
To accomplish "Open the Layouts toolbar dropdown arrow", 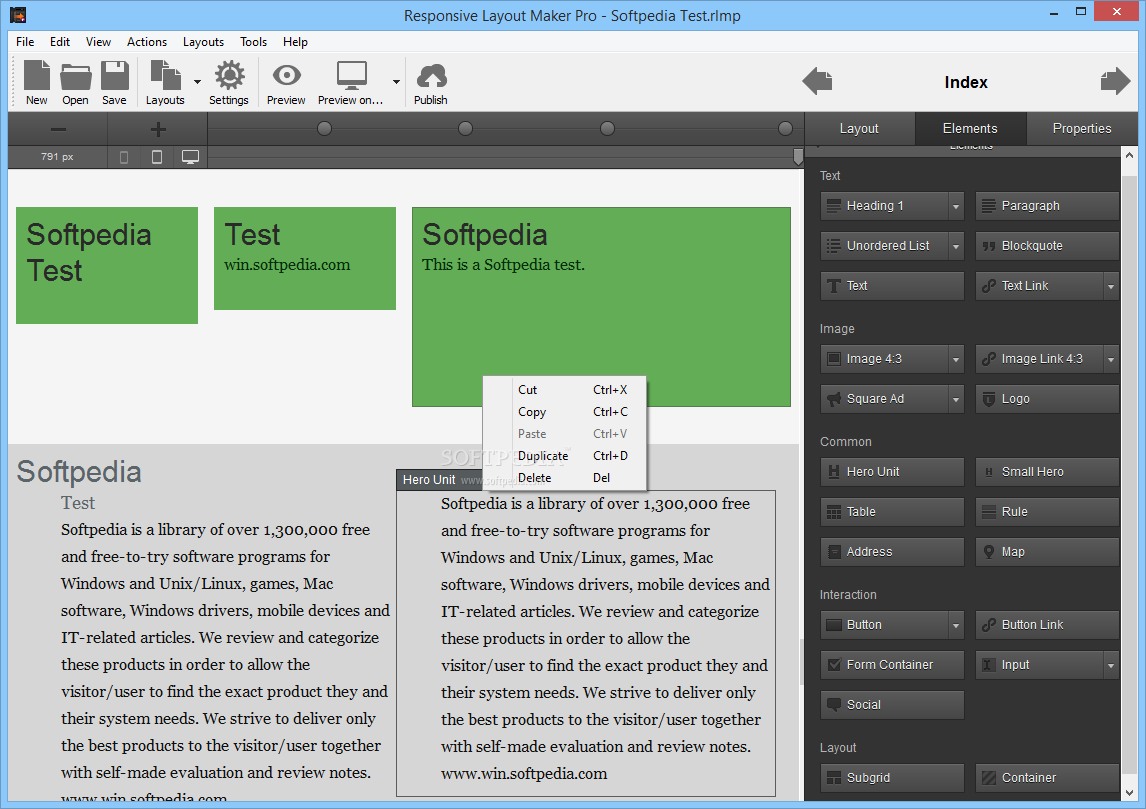I will [x=197, y=82].
